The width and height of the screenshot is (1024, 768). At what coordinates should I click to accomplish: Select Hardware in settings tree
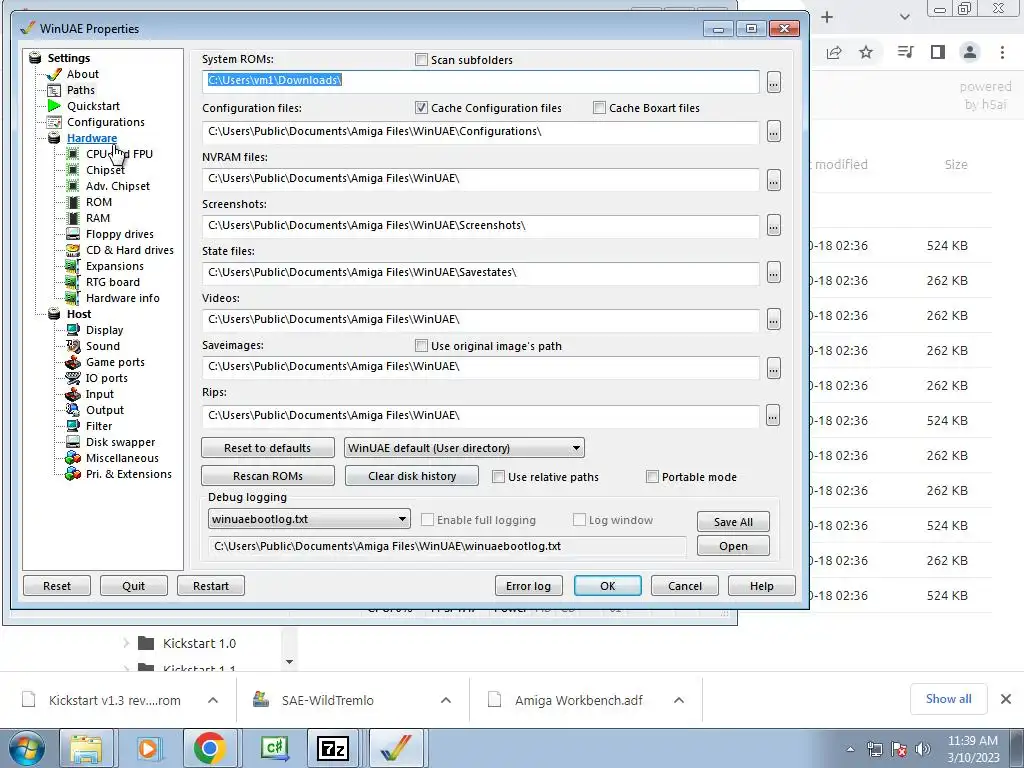(x=92, y=138)
